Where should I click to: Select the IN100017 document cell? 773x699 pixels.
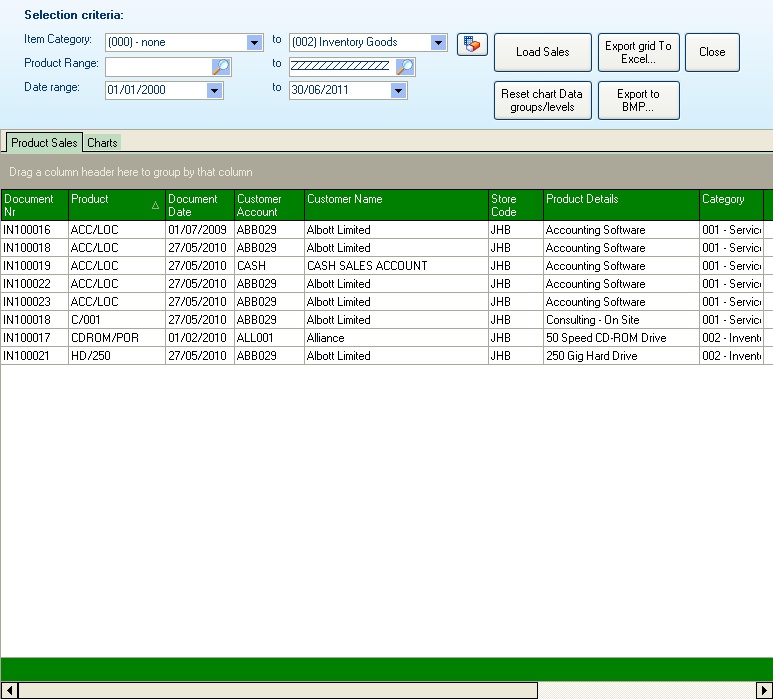(34, 338)
